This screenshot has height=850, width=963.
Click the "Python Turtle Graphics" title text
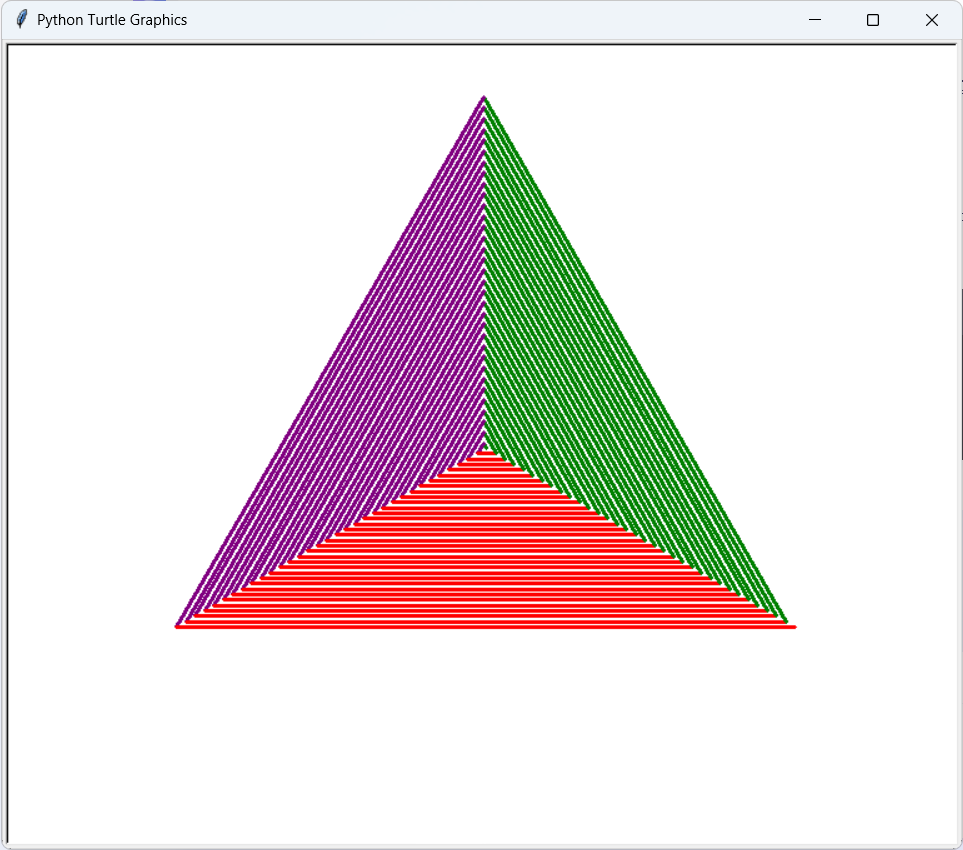112,20
